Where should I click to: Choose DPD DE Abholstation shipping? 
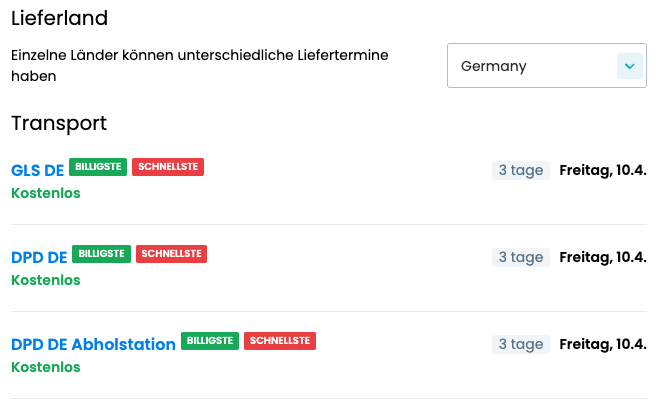[93, 344]
